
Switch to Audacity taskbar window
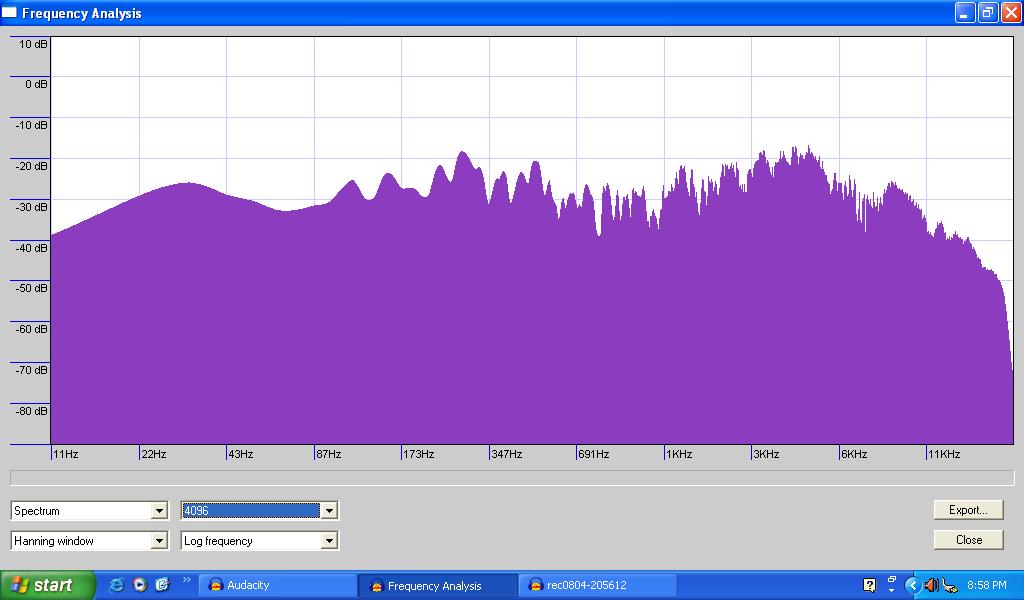276,585
